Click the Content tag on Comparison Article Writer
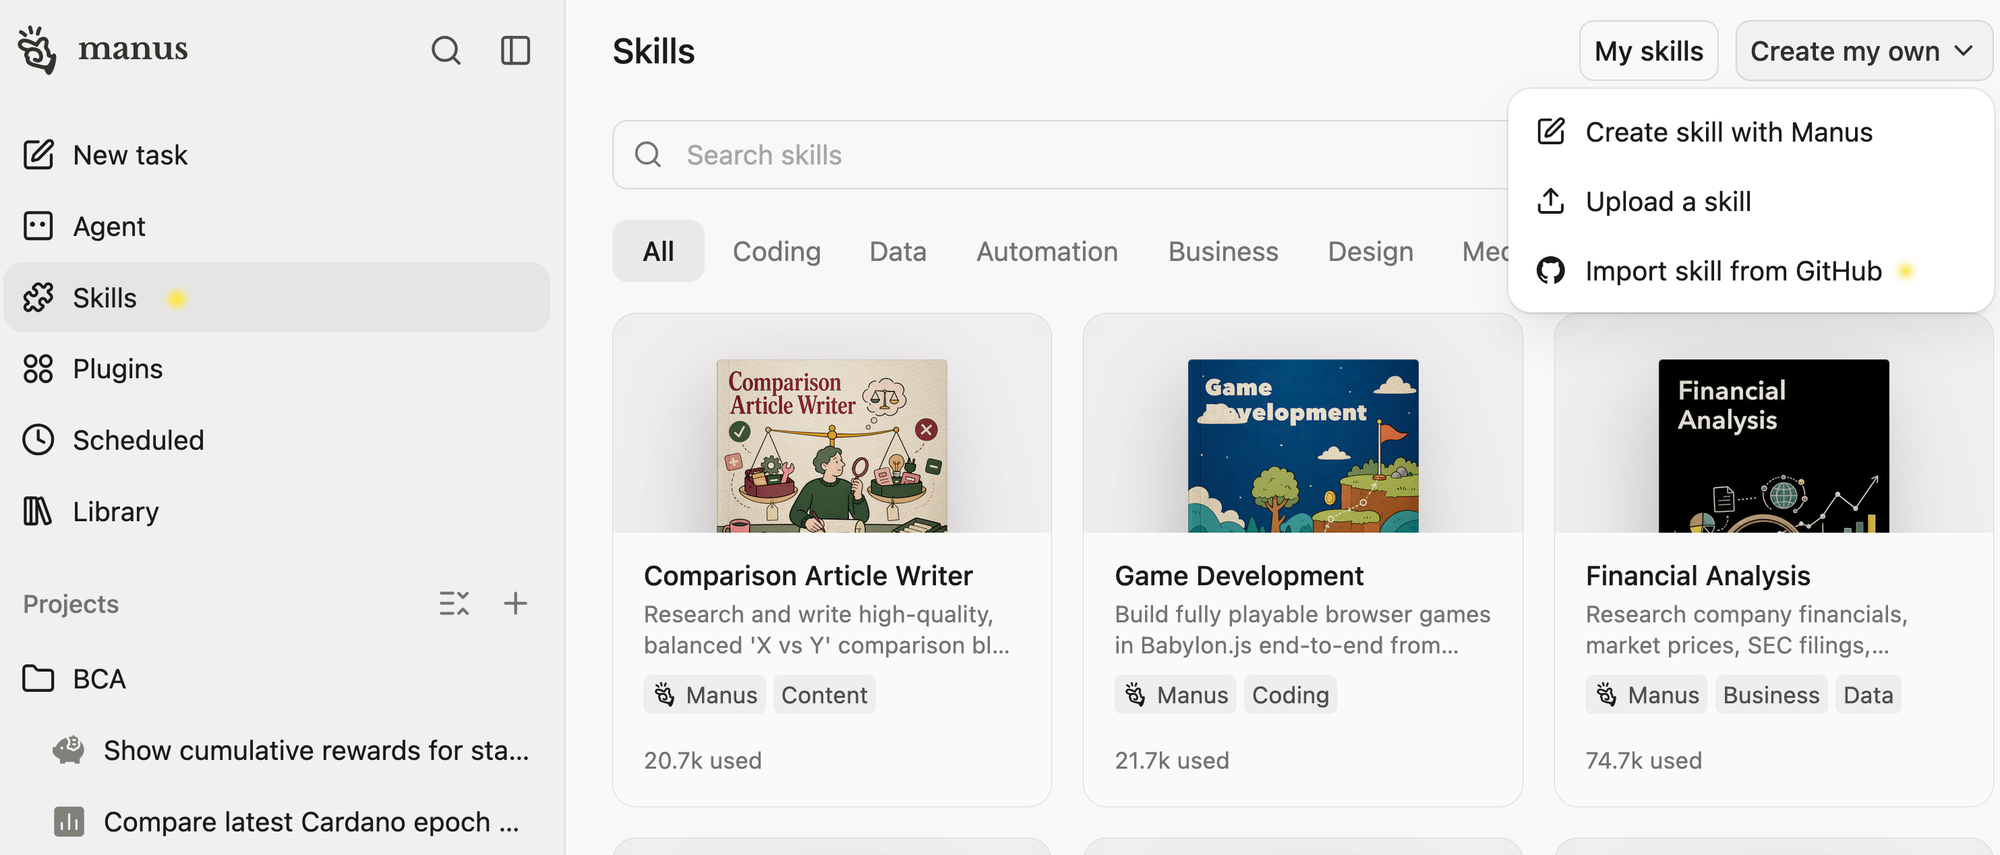Screen dimensions: 2000x855 tap(824, 695)
